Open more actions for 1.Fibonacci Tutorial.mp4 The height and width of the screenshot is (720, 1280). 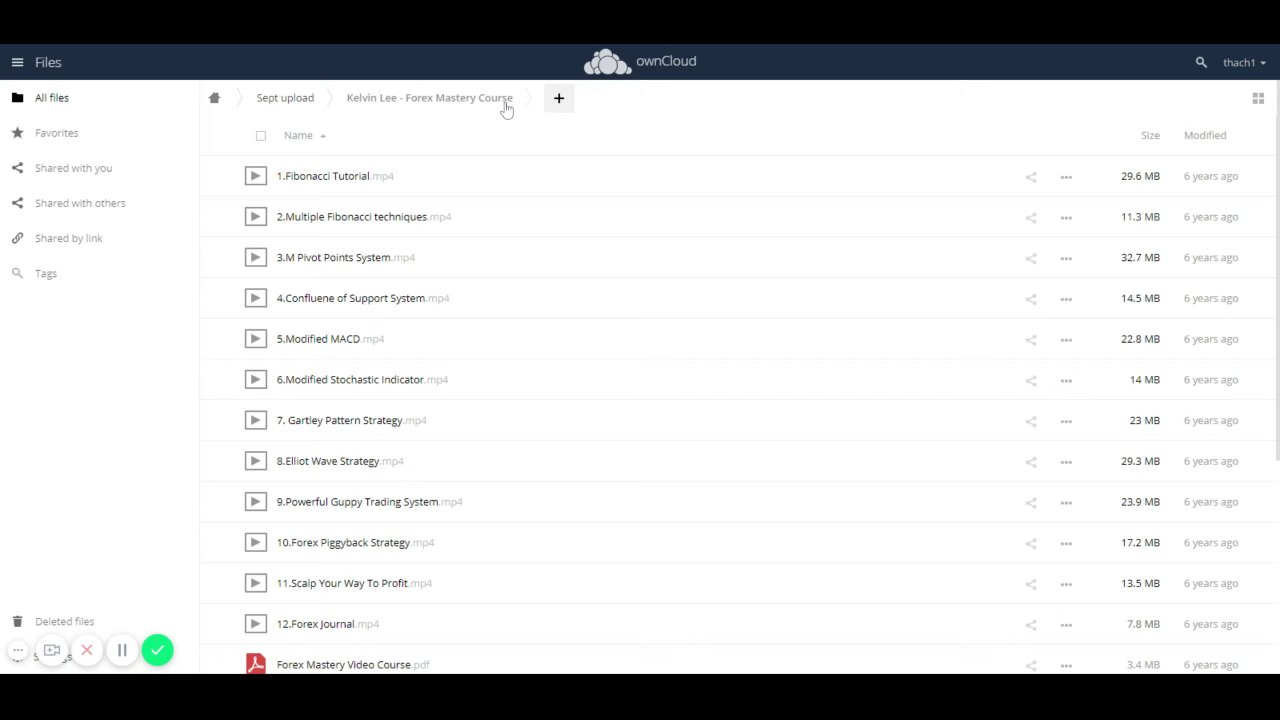[x=1066, y=177]
